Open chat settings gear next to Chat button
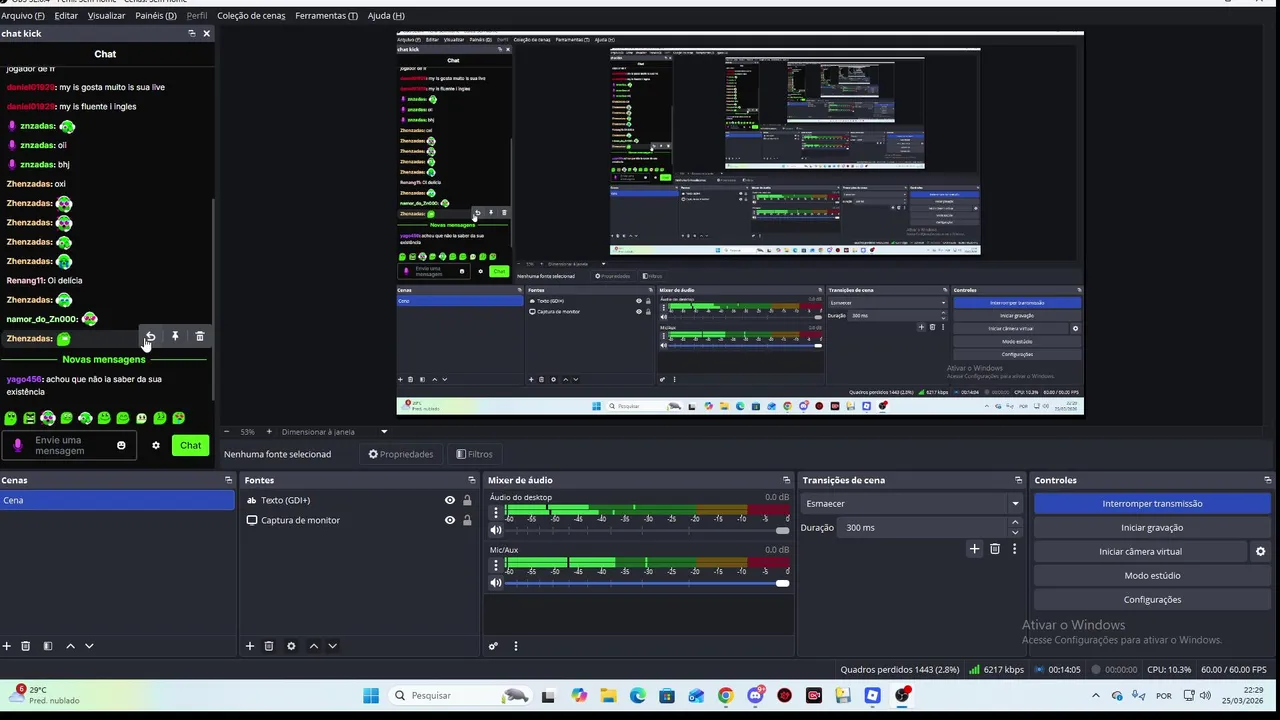This screenshot has width=1280, height=720. coord(156,445)
